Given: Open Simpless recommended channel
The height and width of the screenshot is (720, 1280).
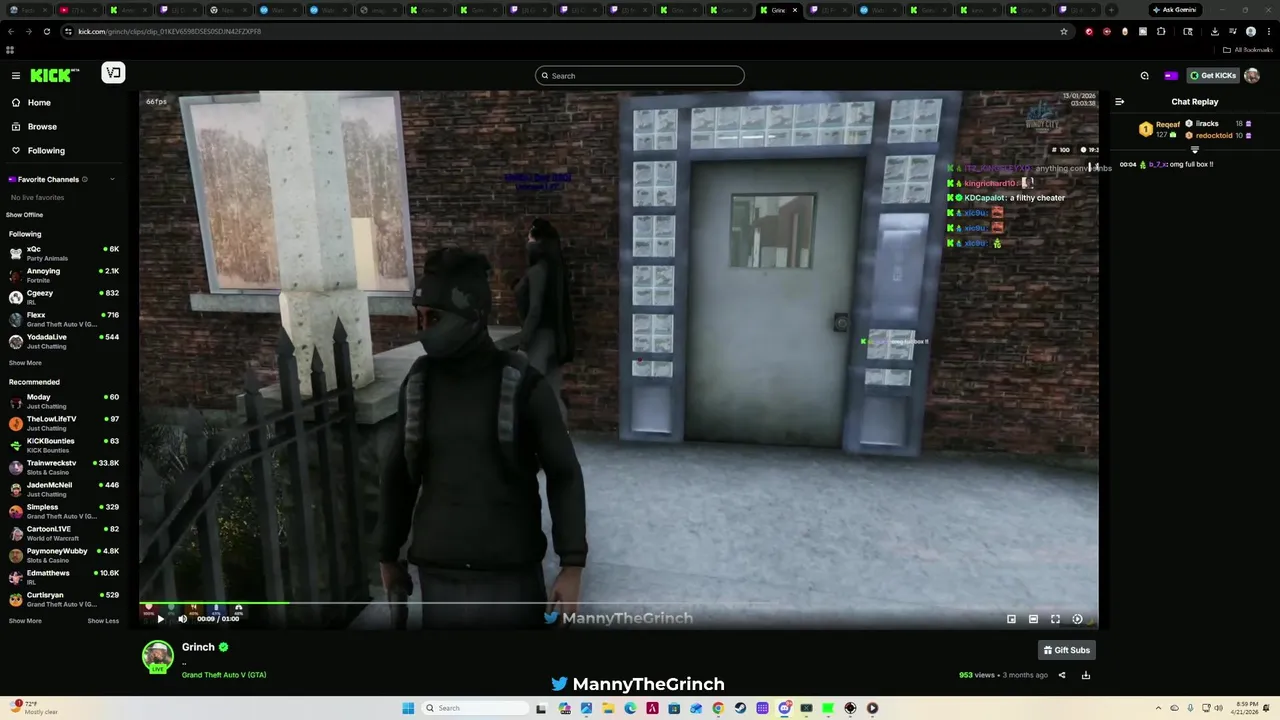Looking at the screenshot, I should [x=64, y=511].
